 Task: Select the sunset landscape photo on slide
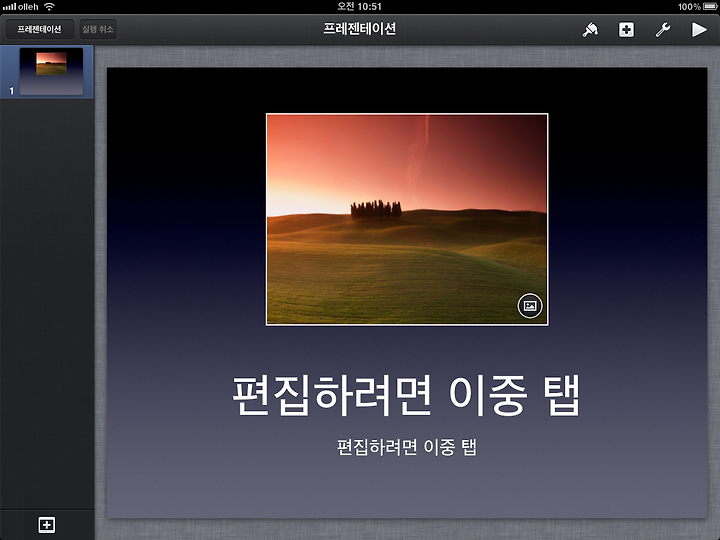407,219
